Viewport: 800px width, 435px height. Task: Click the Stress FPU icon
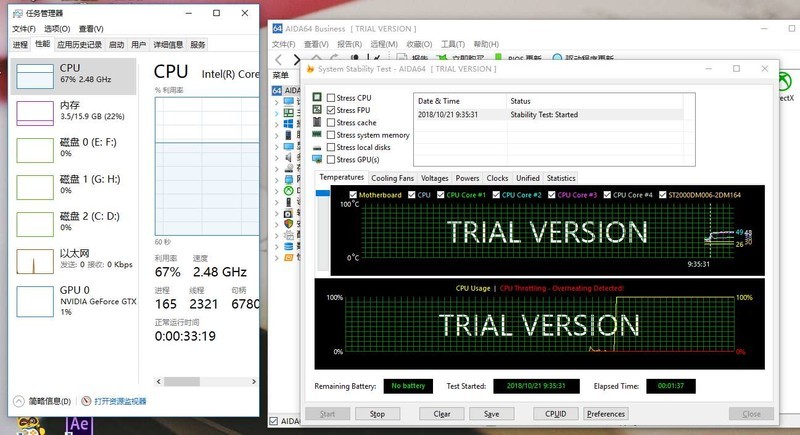click(317, 110)
